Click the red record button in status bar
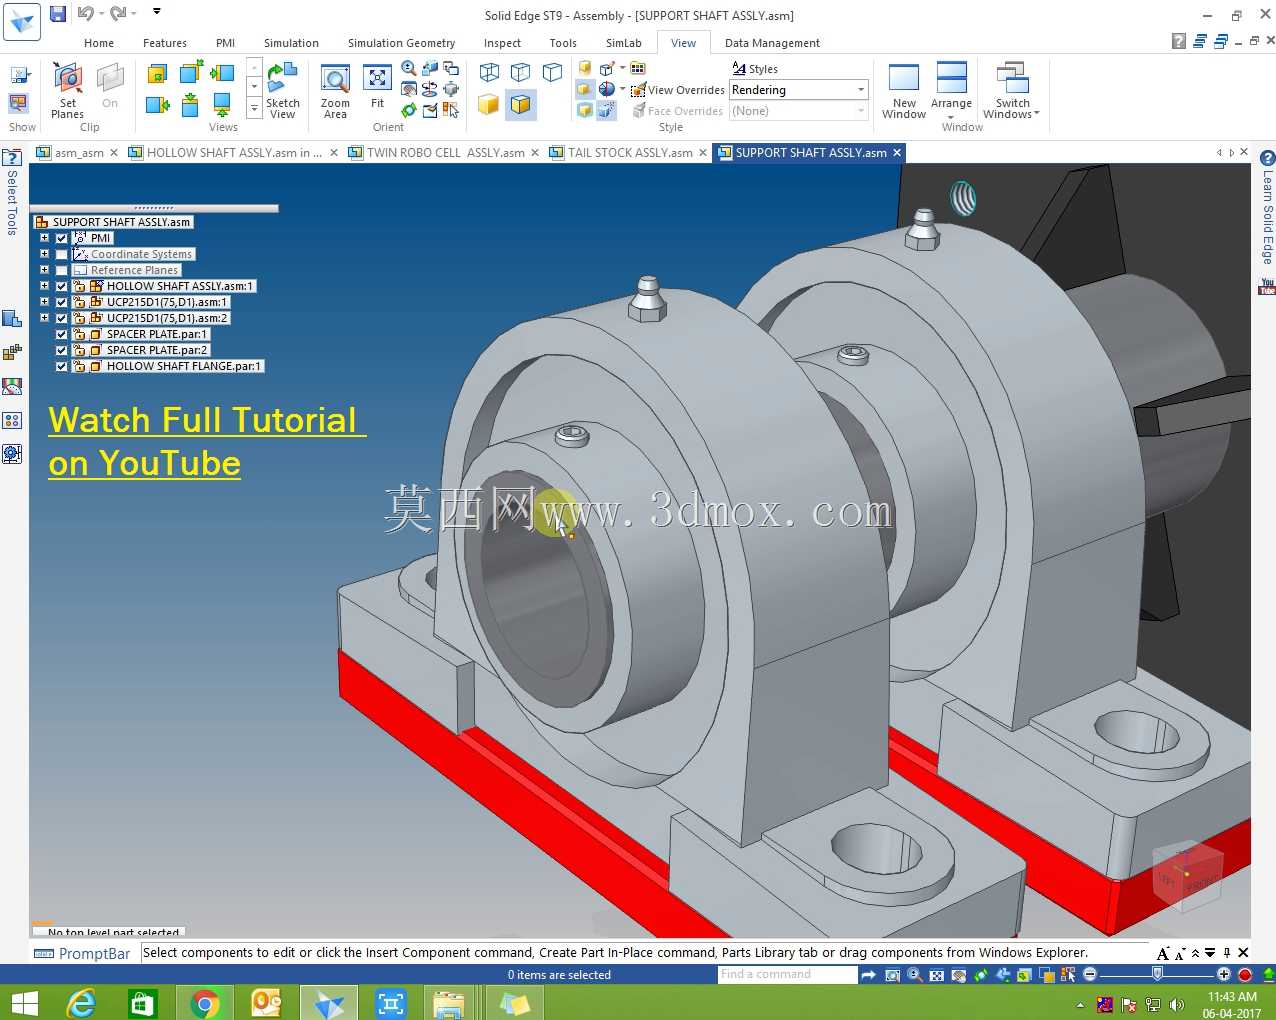The height and width of the screenshot is (1020, 1276). click(x=1245, y=974)
